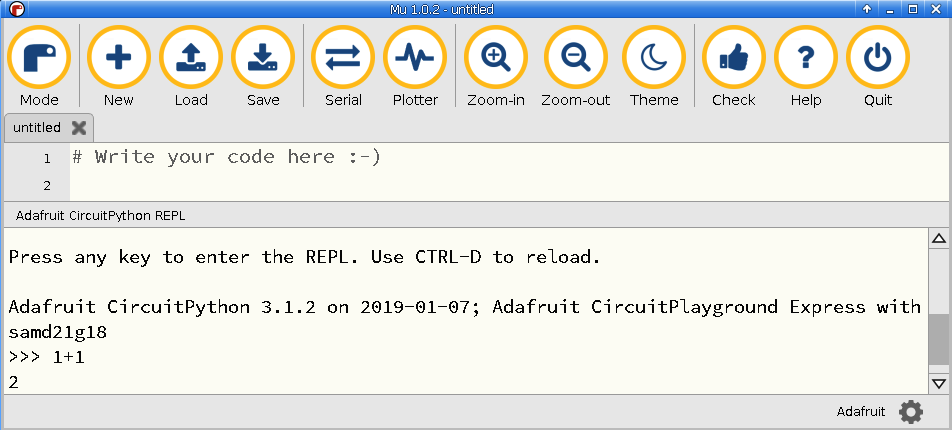Image resolution: width=952 pixels, height=430 pixels.
Task: Load a file from disk
Action: (191, 66)
